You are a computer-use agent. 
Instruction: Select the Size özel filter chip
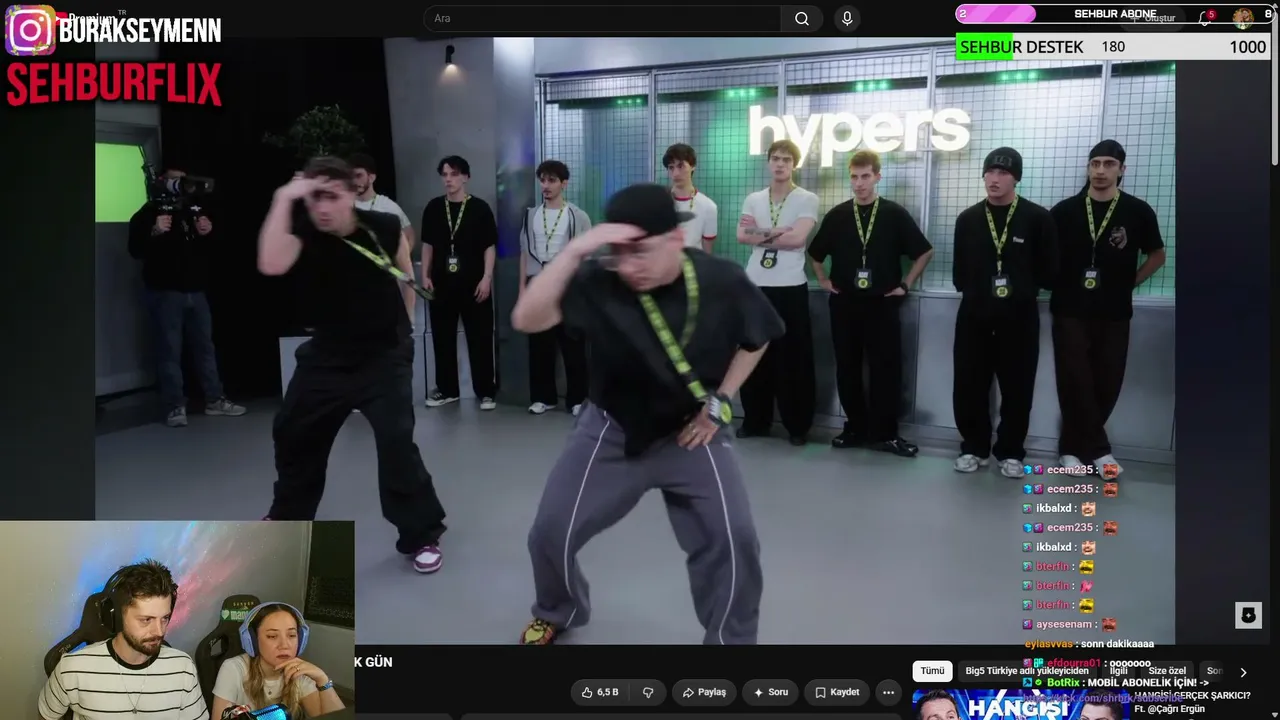coord(1167,671)
